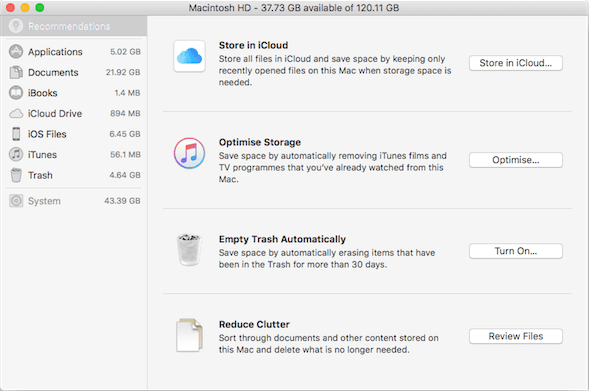This screenshot has width=589, height=391.
Task: Select the Trash can icon in sidebar
Action: 16,175
